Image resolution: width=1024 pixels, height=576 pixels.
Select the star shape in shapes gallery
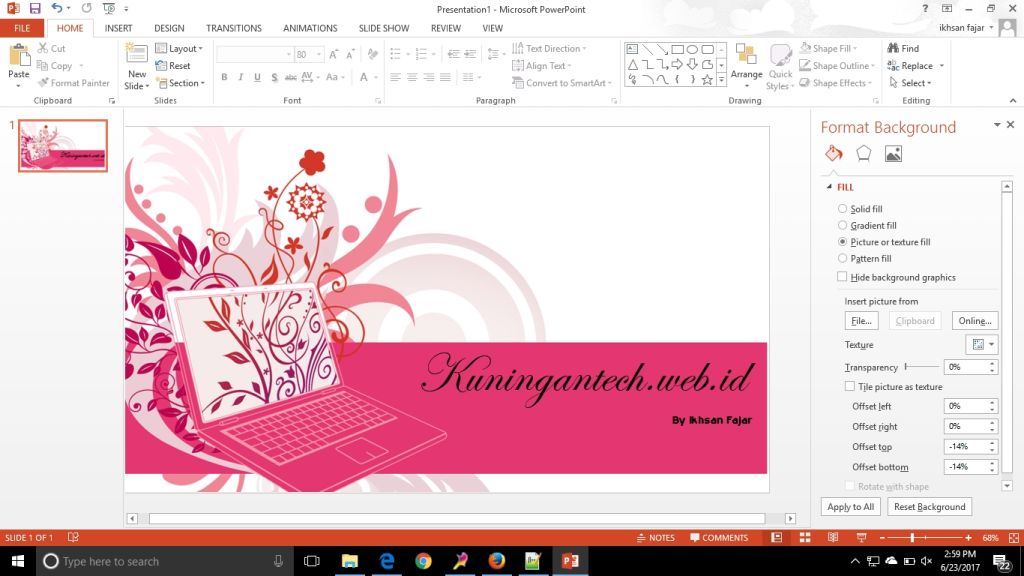click(x=707, y=80)
